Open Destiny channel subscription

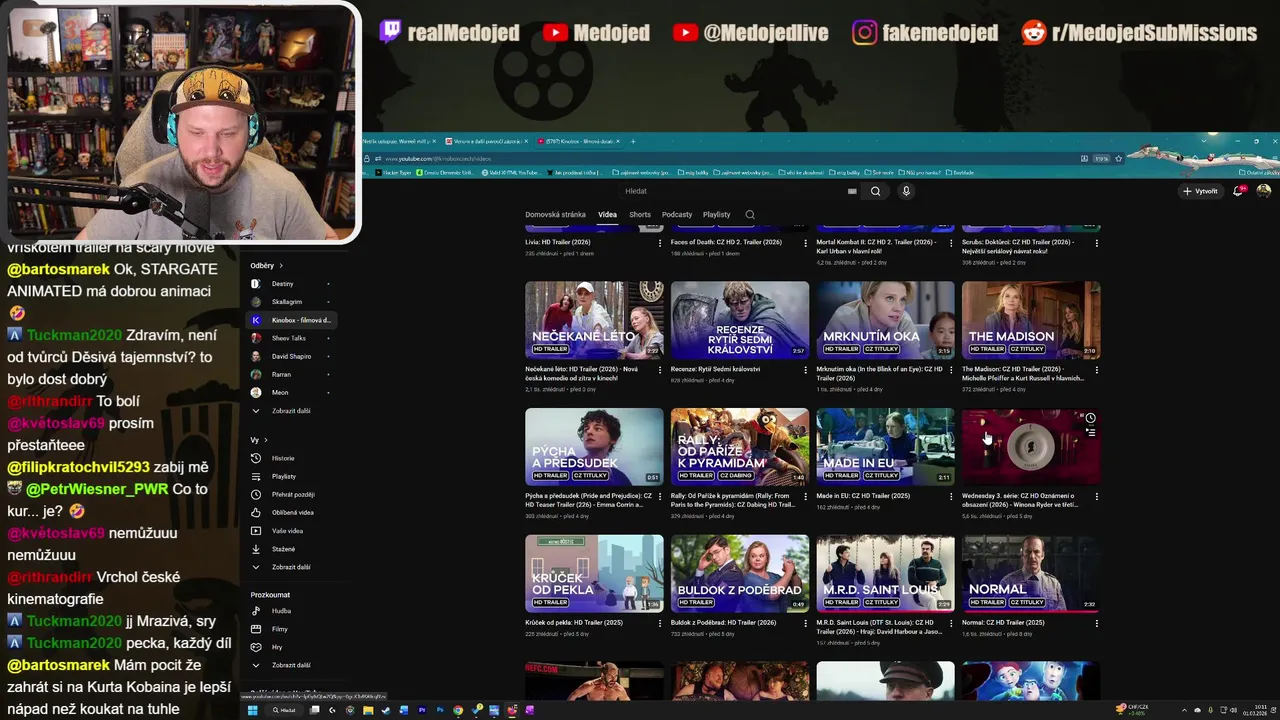coord(290,284)
